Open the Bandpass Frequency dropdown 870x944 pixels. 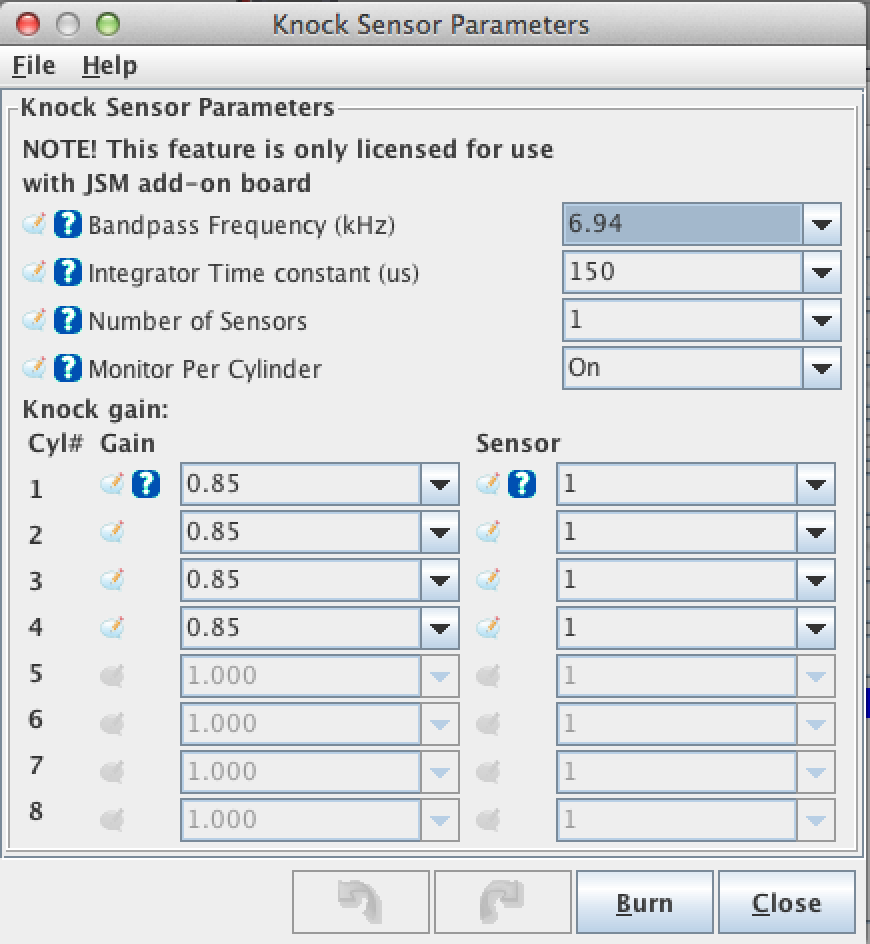[x=821, y=224]
